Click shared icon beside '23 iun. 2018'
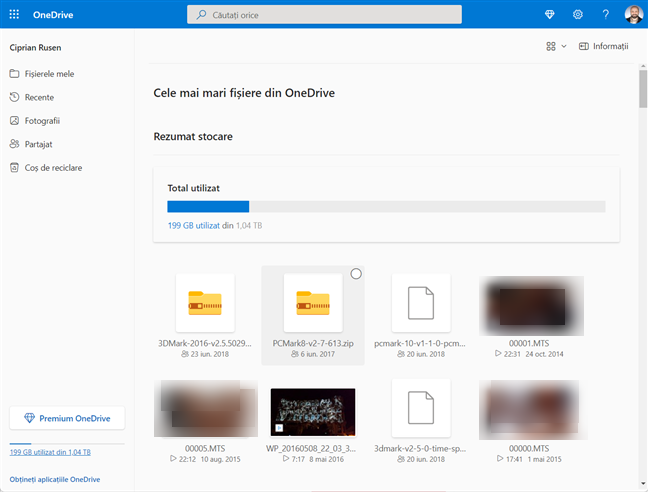This screenshot has width=648, height=492. click(x=185, y=354)
